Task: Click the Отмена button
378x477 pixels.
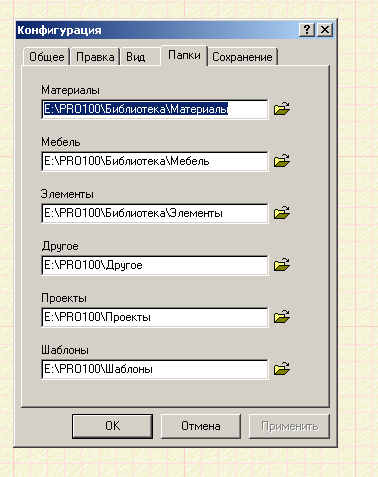Action: [x=201, y=426]
